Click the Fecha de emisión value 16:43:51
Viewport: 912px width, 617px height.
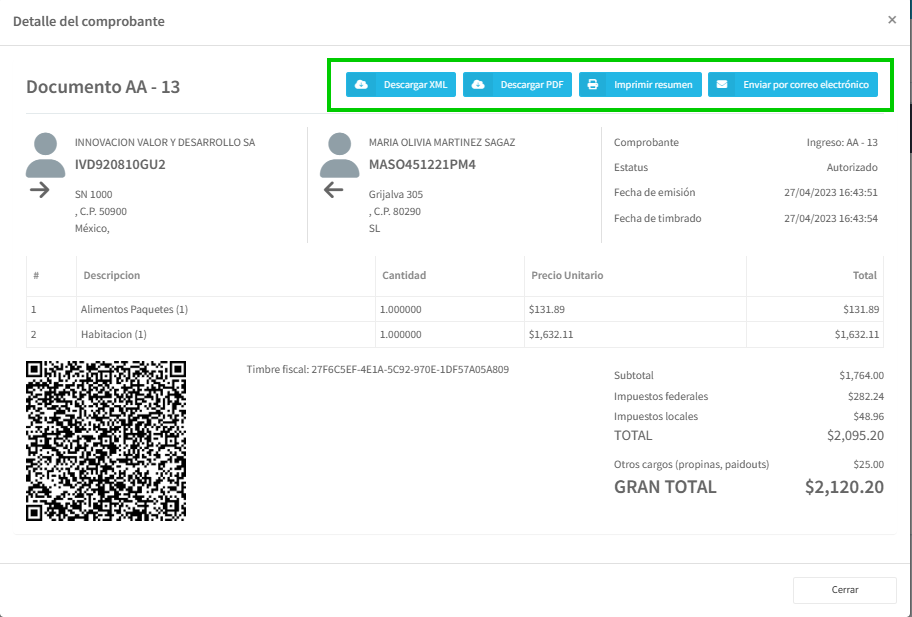(x=831, y=192)
